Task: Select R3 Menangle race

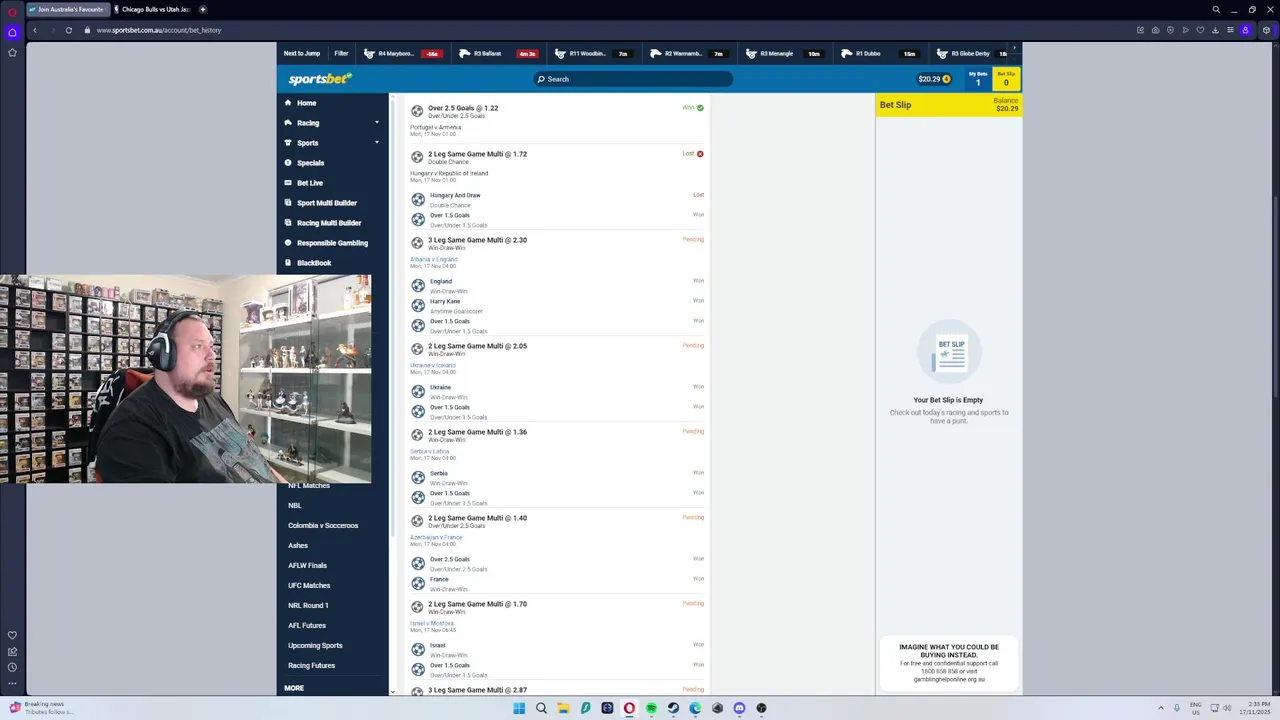Action: [x=784, y=53]
